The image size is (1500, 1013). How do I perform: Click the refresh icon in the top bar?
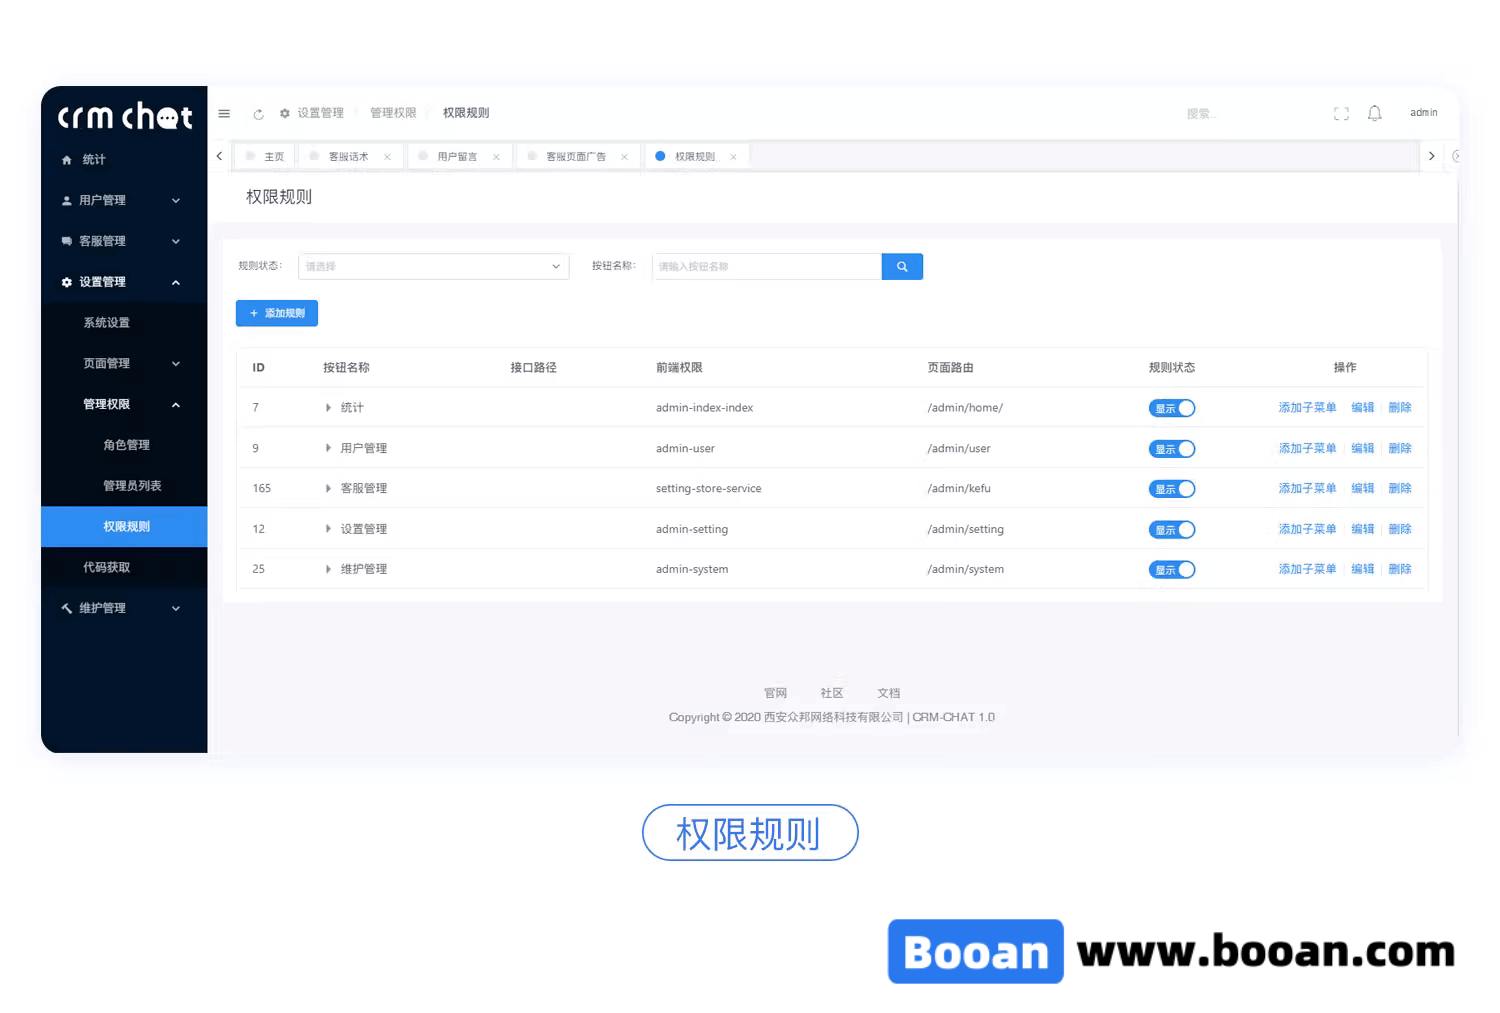coord(258,113)
